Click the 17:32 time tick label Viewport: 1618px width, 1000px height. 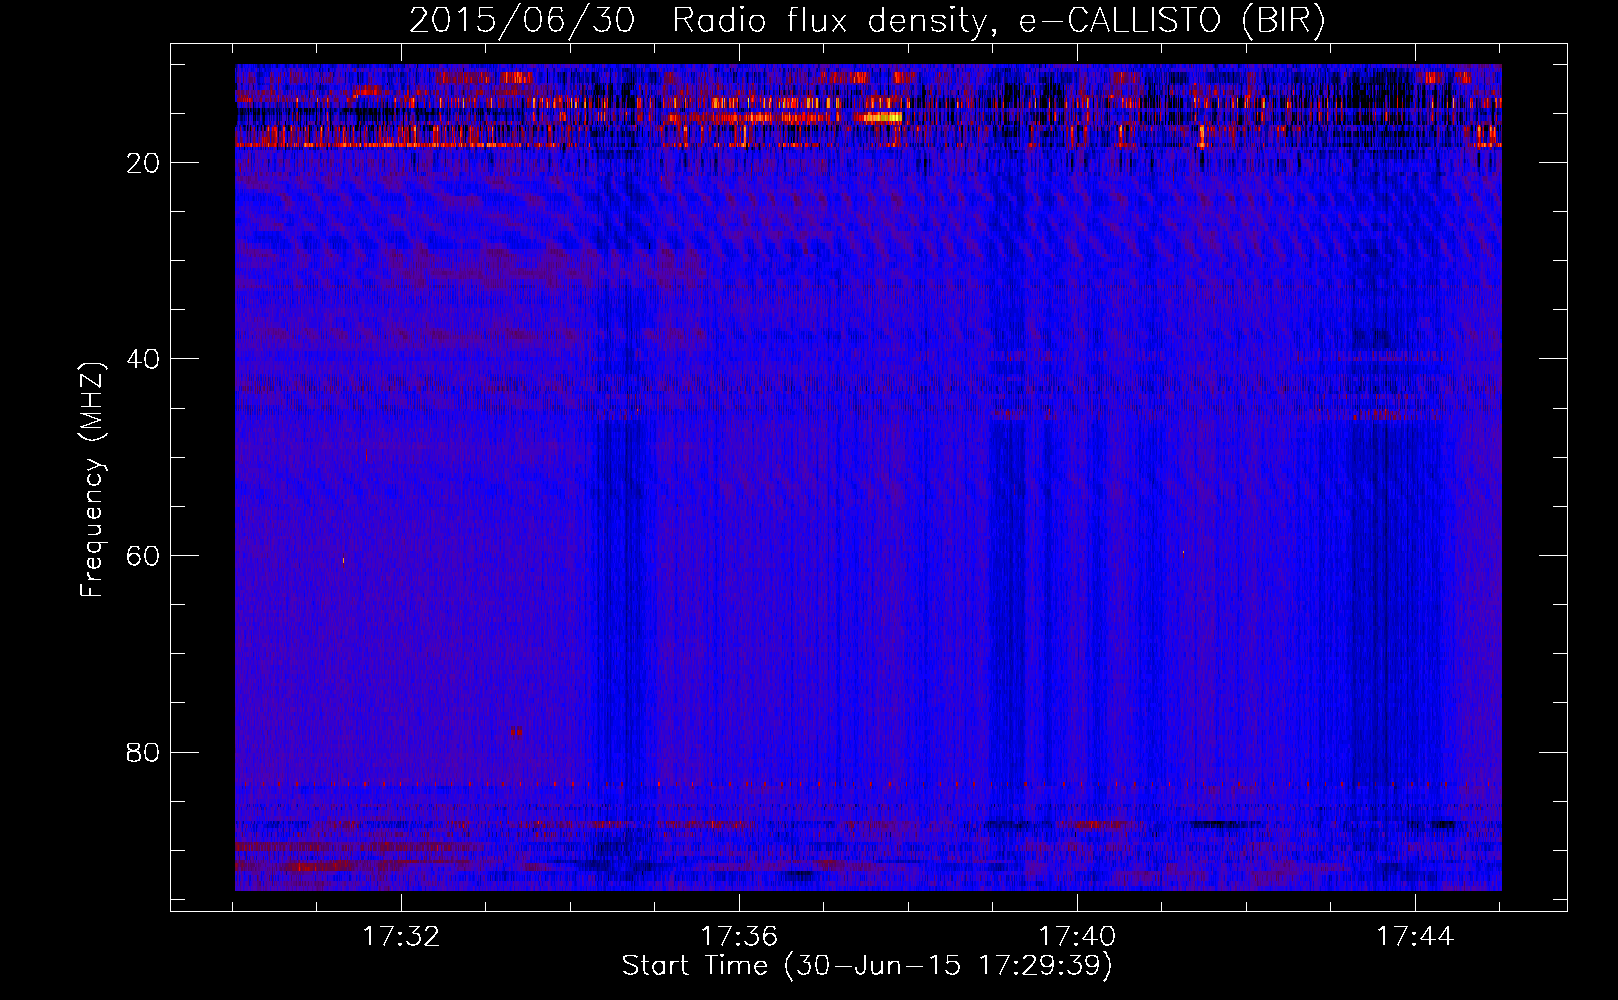[401, 937]
